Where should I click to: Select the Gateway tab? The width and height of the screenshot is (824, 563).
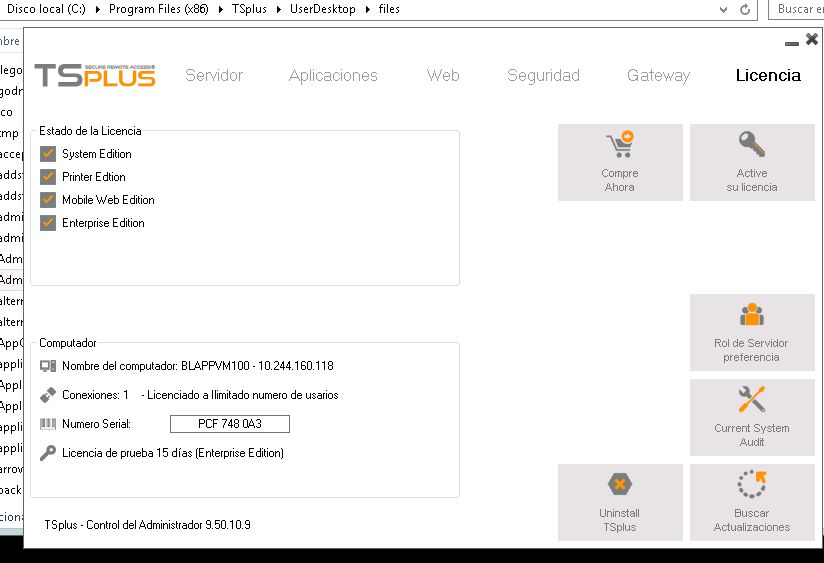tap(658, 76)
